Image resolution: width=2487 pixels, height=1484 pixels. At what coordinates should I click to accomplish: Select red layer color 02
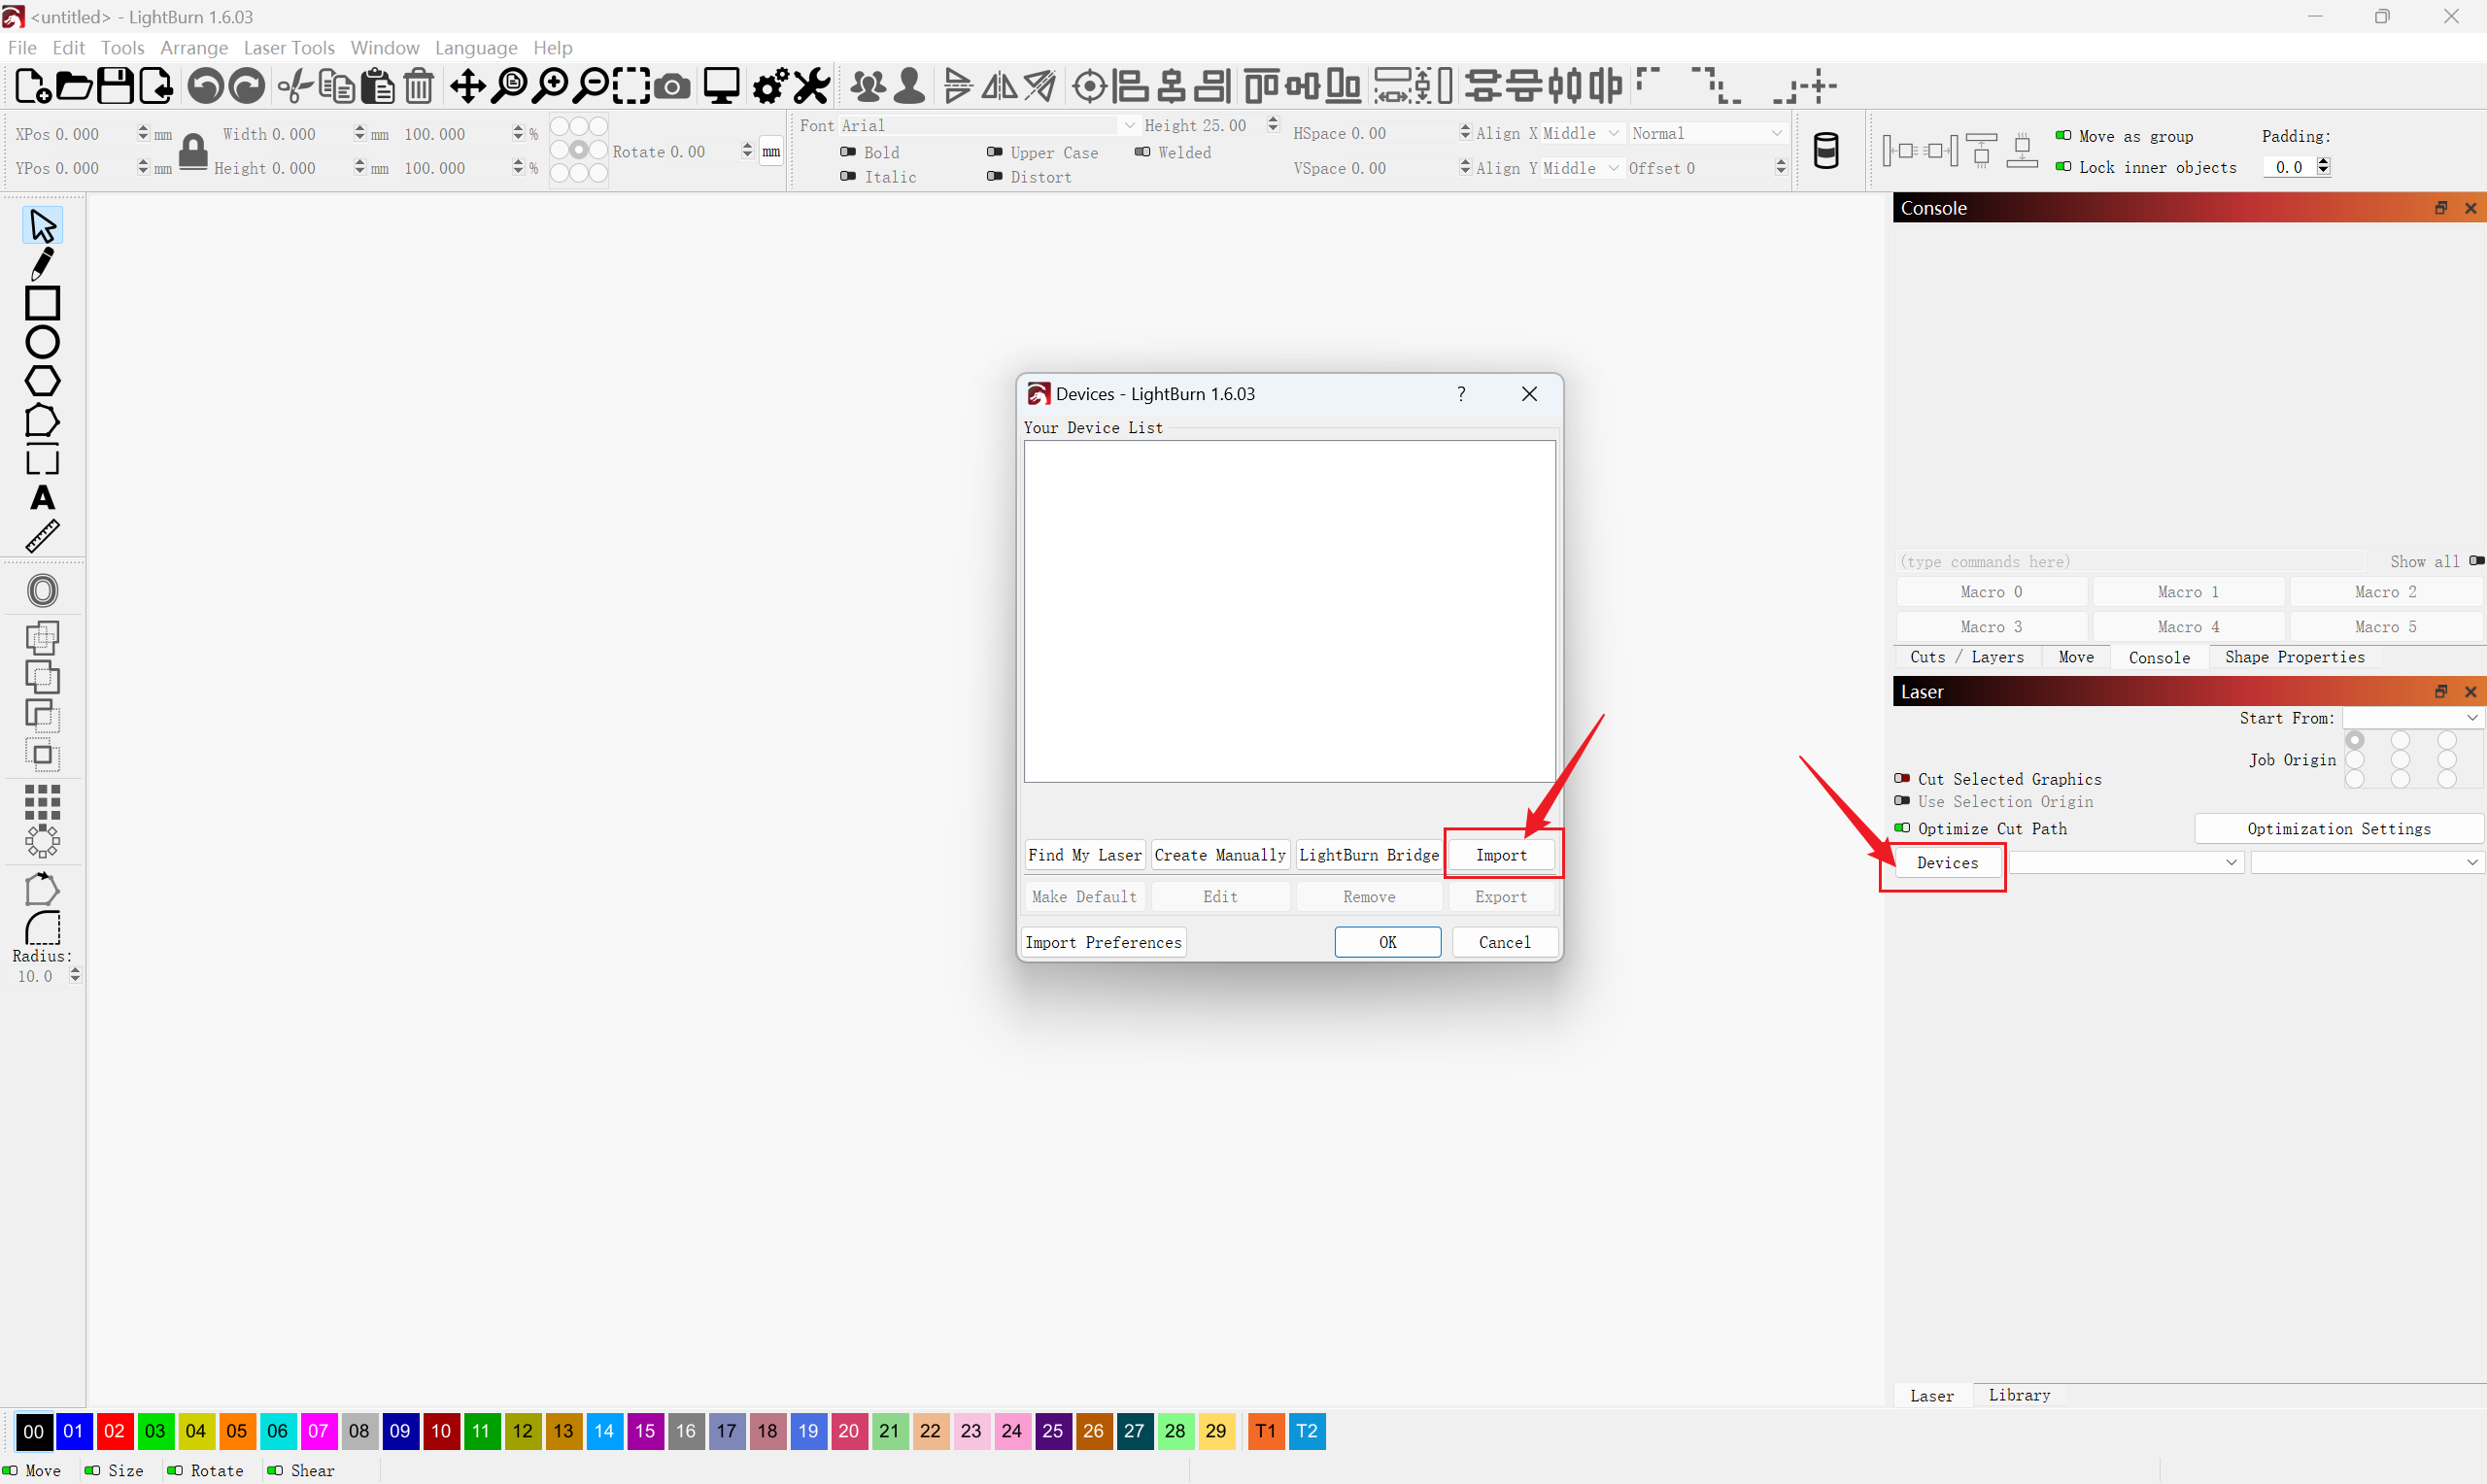(x=114, y=1431)
